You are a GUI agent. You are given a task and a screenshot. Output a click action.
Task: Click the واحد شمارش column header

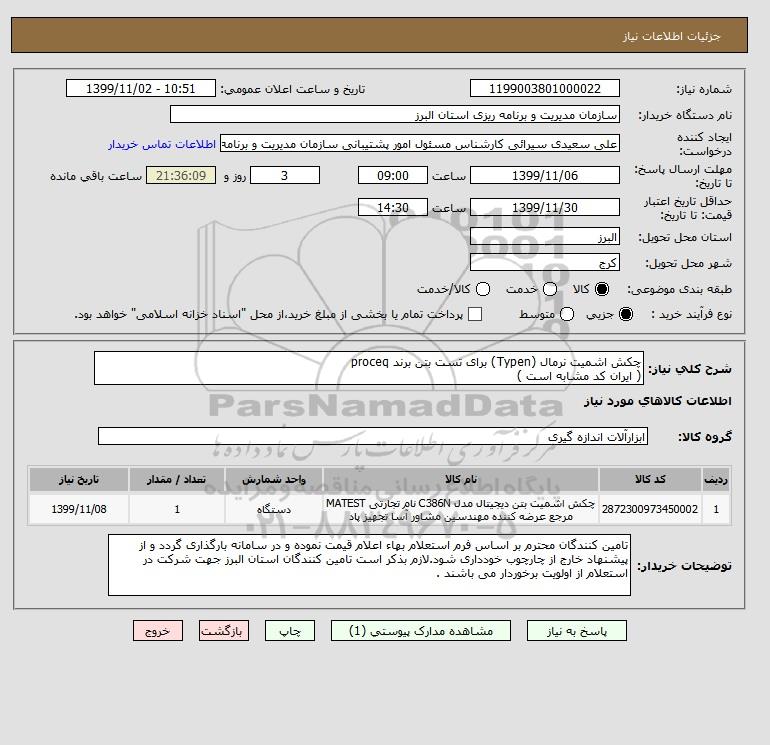coord(274,479)
